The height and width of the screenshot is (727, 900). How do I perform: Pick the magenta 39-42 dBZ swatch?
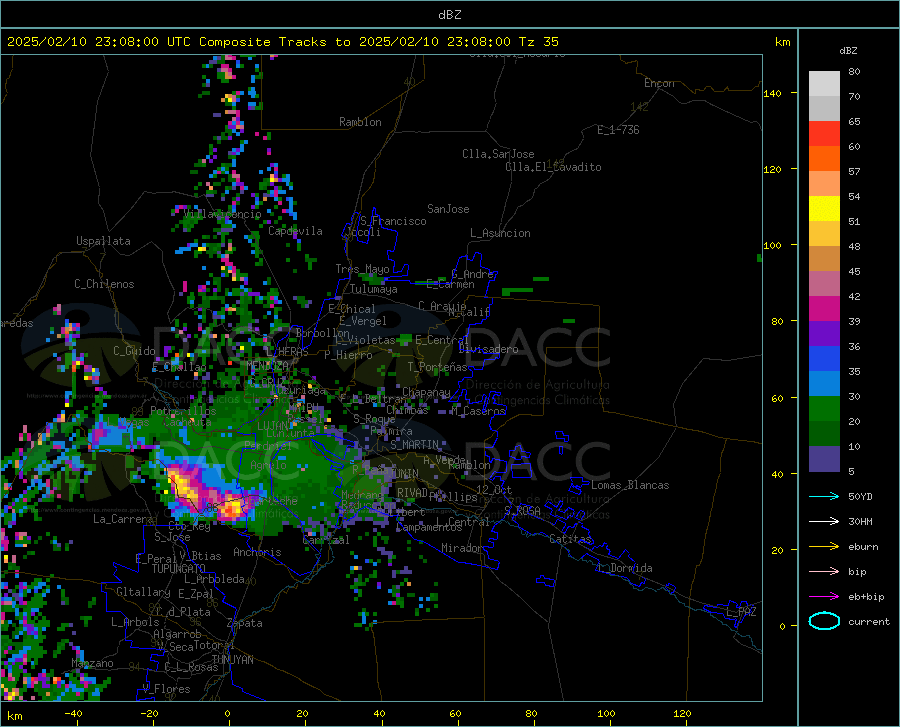click(x=824, y=309)
